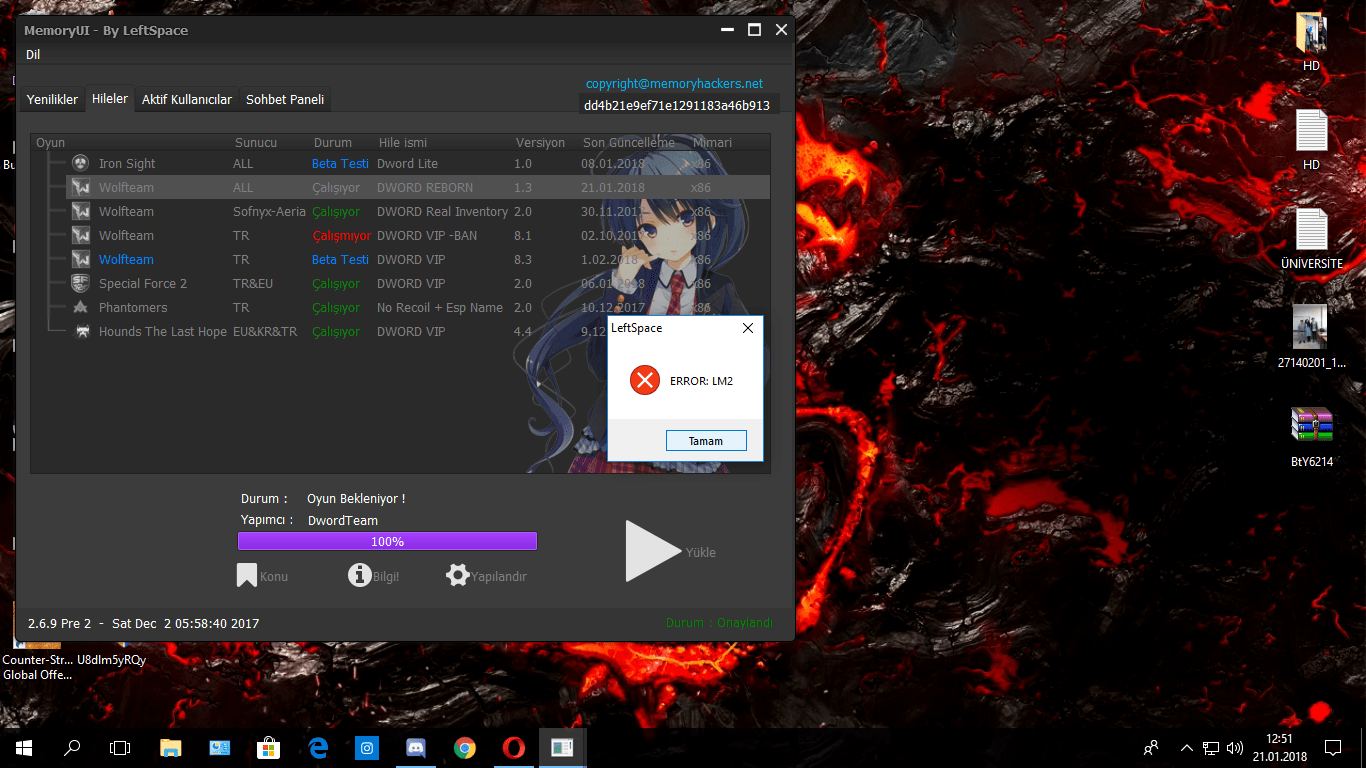Switch to the Hileler tab
Image resolution: width=1366 pixels, height=768 pixels.
110,99
